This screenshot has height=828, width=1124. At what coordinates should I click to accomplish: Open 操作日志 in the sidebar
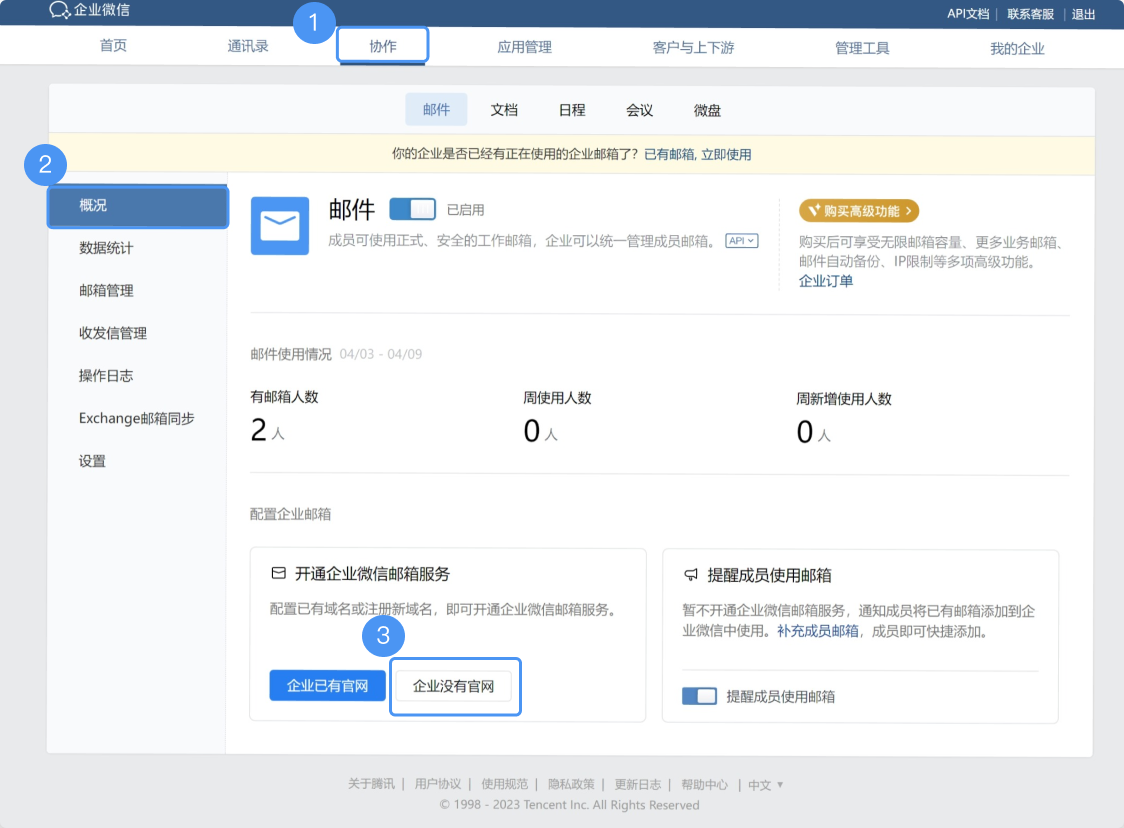tap(106, 376)
